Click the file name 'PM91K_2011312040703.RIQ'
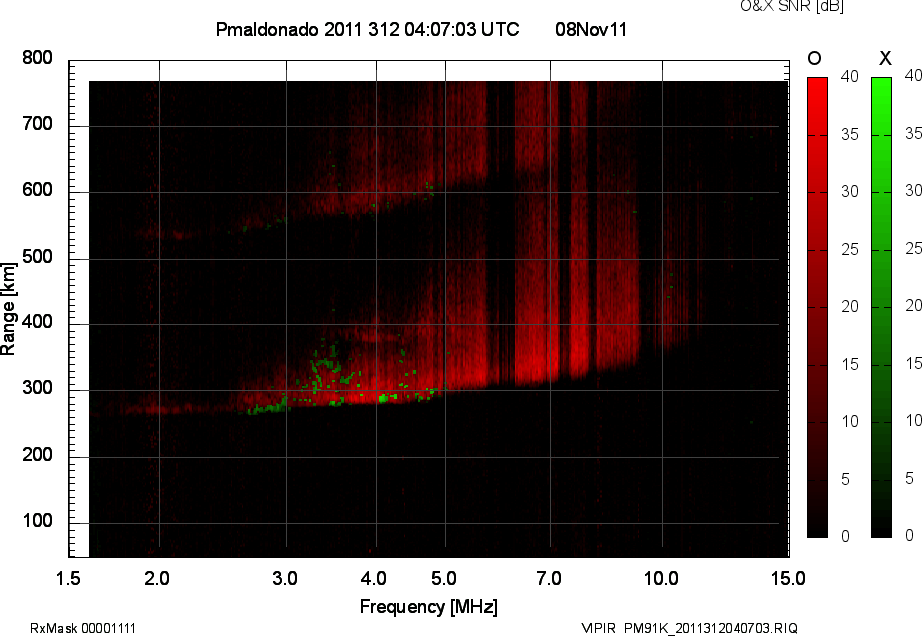 tap(711, 628)
